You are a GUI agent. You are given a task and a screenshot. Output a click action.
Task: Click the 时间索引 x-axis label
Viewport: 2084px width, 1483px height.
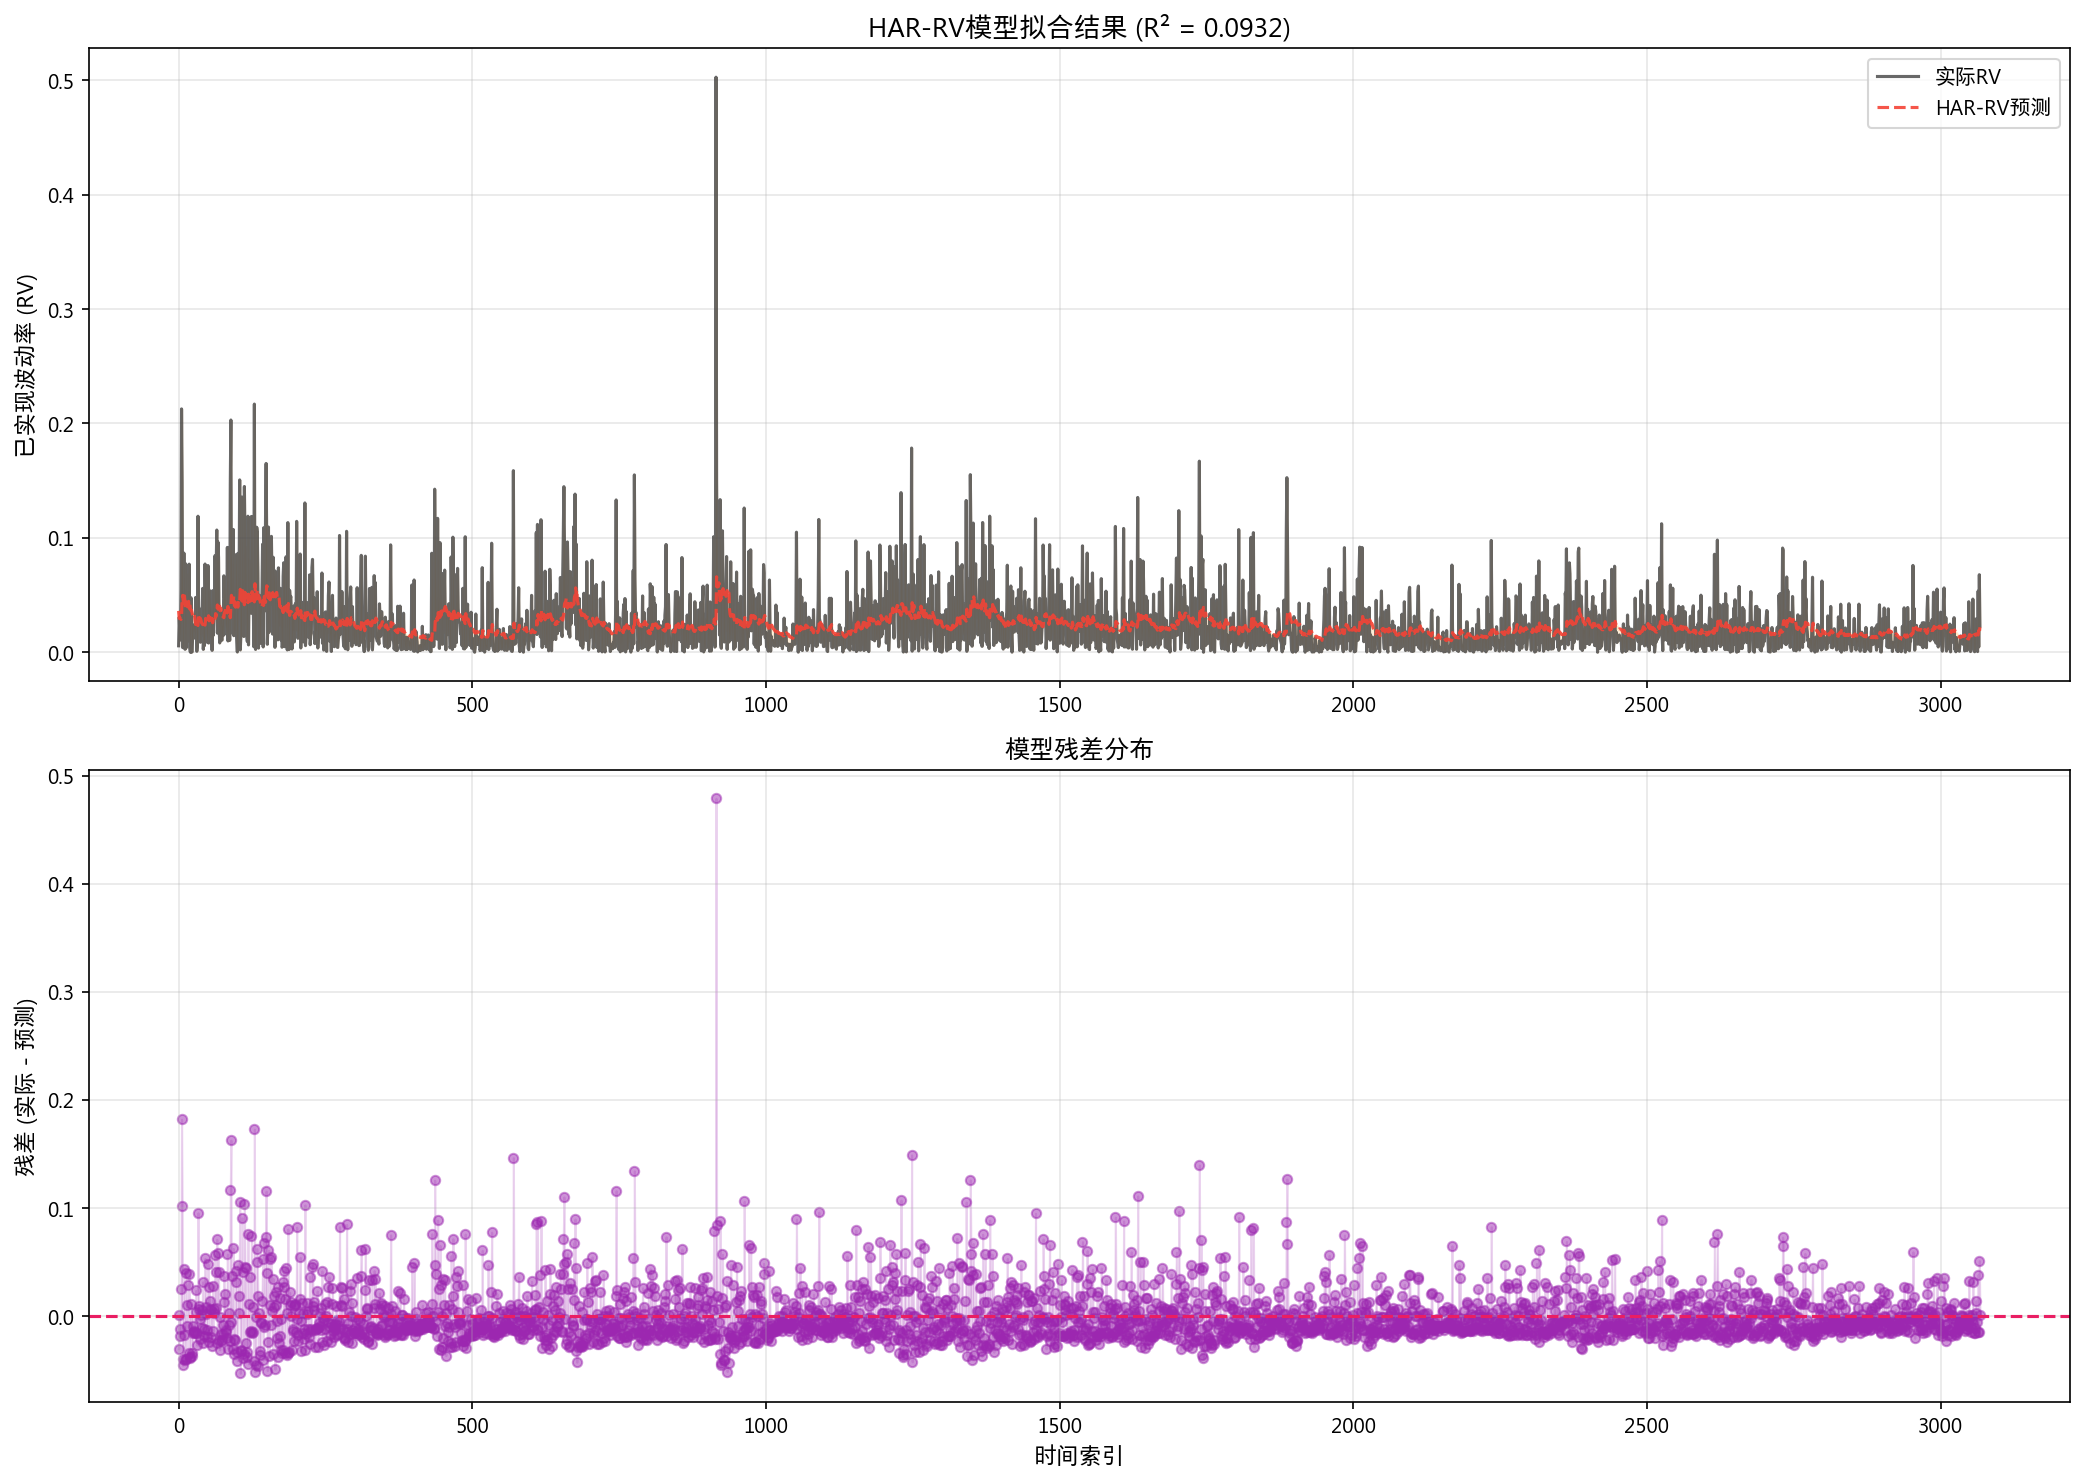pos(1078,1455)
